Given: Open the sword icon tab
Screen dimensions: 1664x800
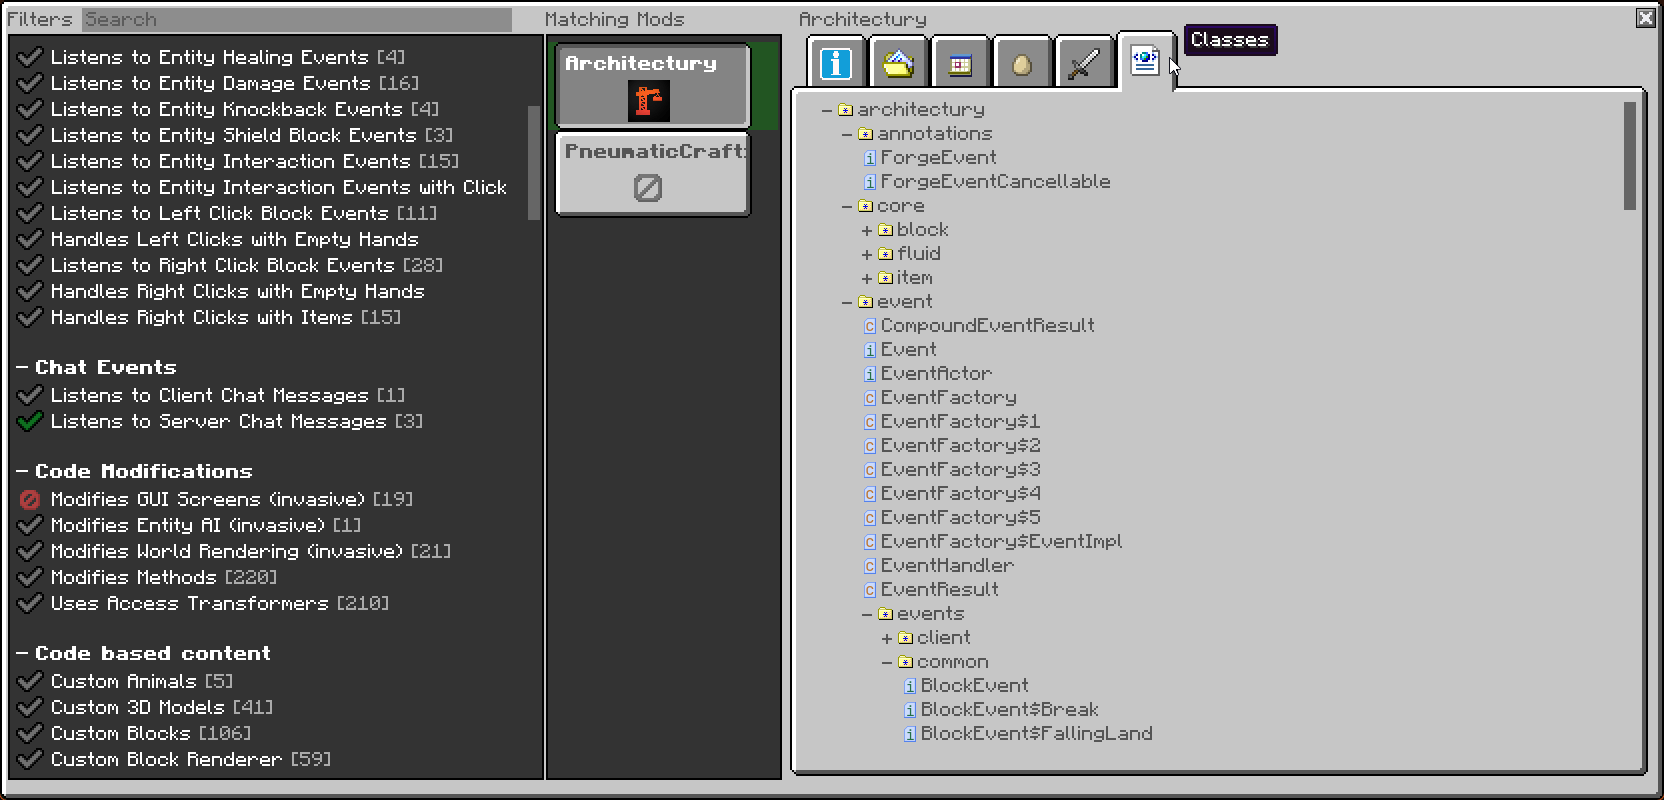Looking at the screenshot, I should (x=1084, y=64).
